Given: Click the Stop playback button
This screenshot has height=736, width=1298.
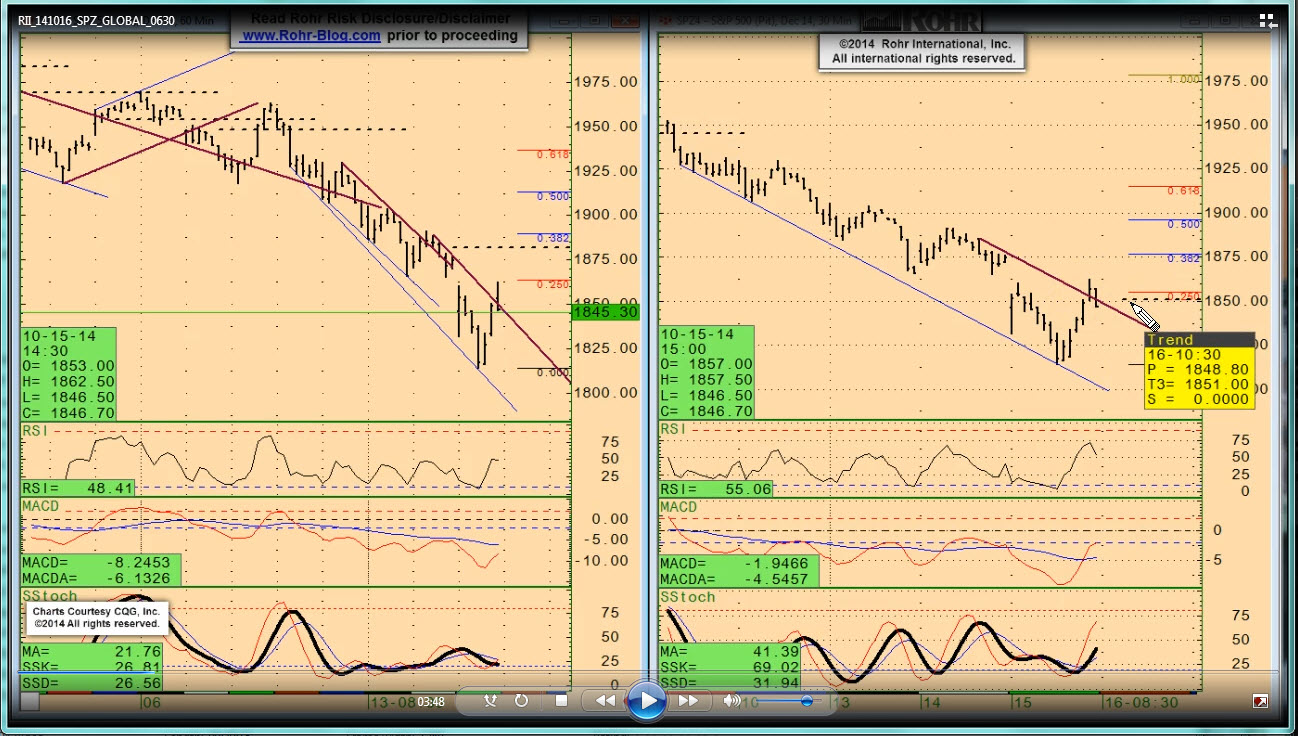Looking at the screenshot, I should pos(561,701).
